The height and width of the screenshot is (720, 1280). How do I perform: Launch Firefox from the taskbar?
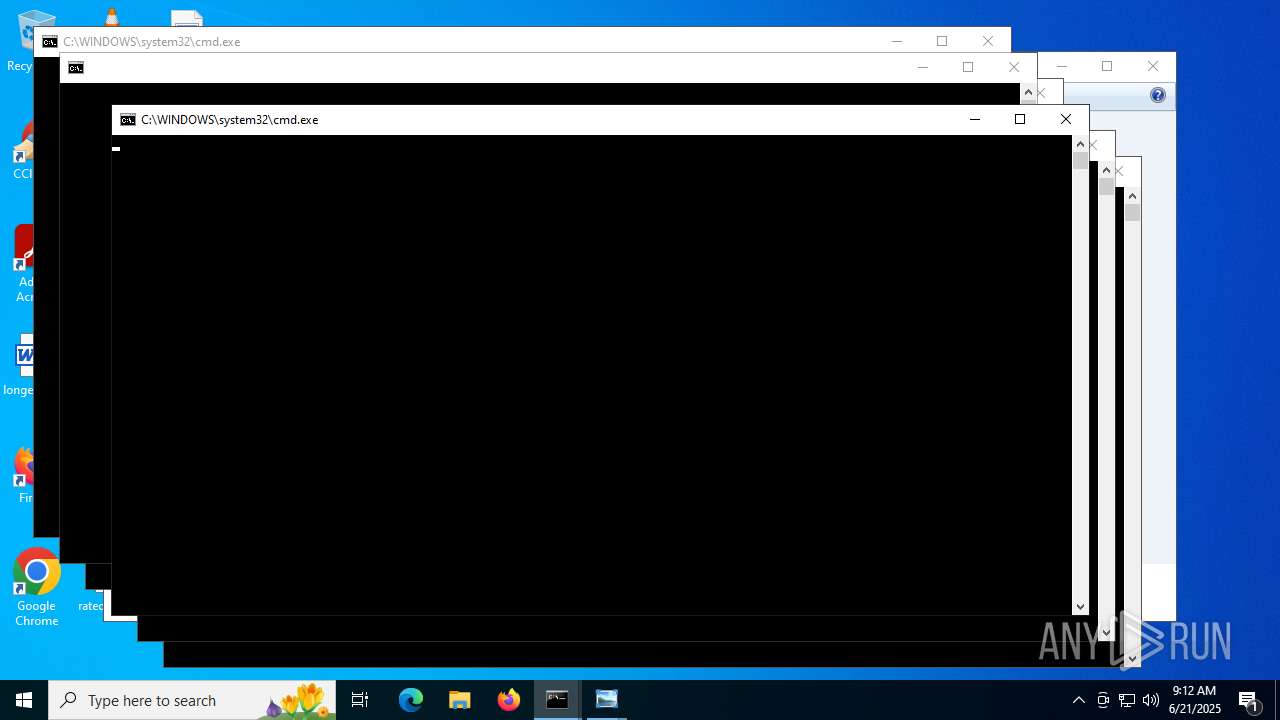509,700
